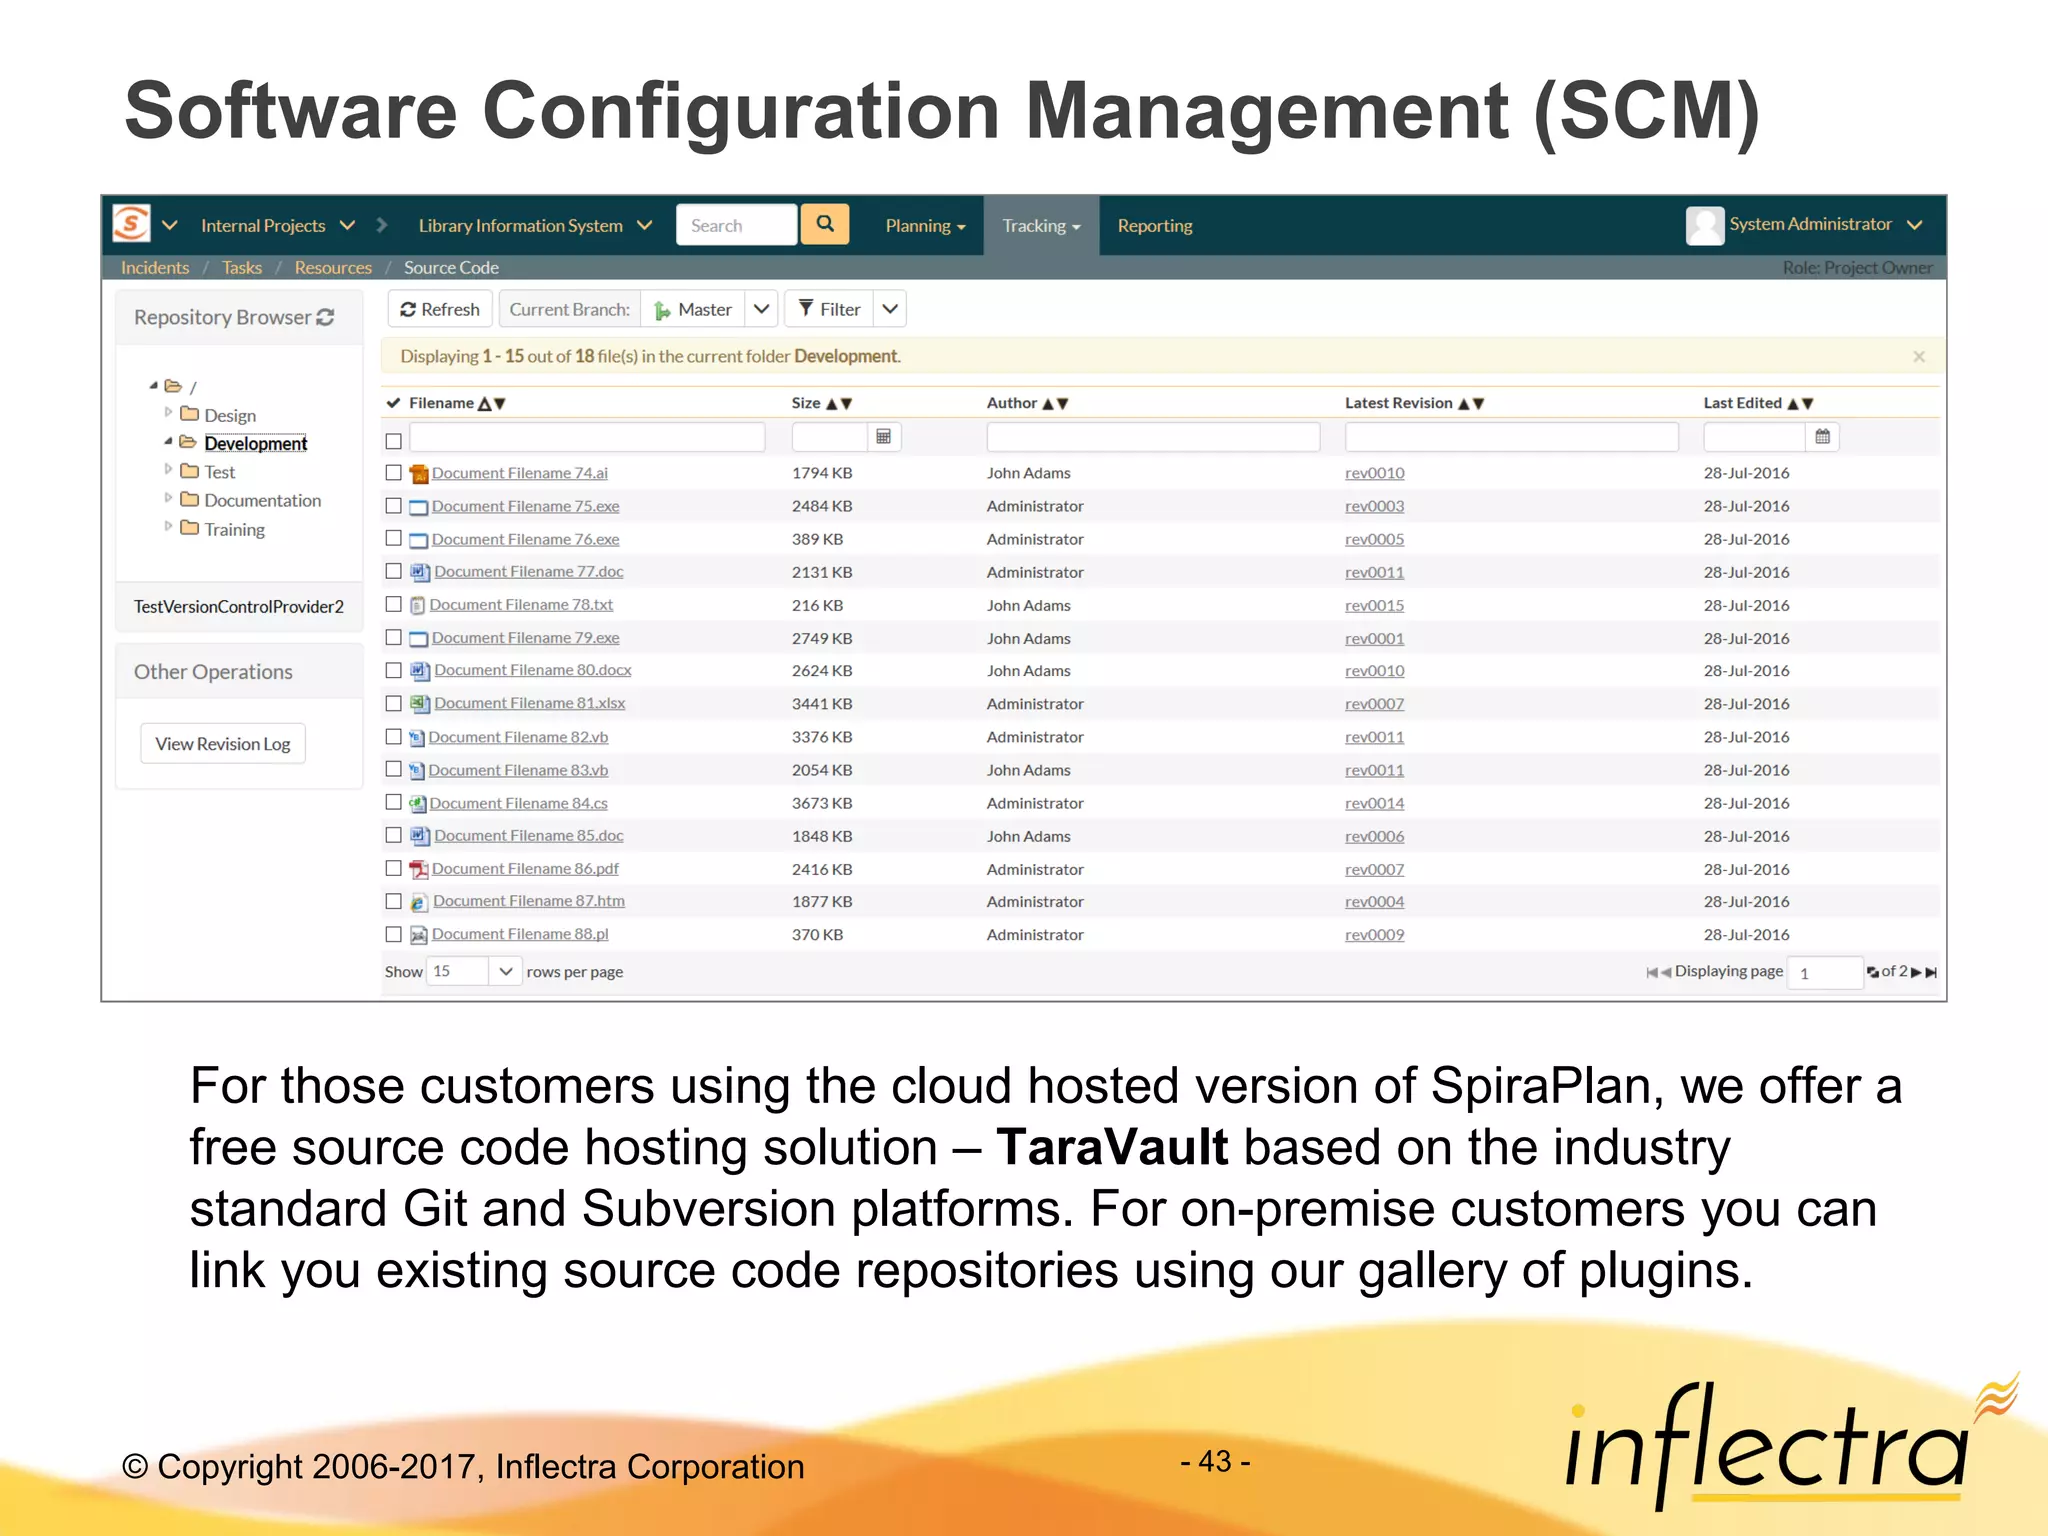Image resolution: width=2048 pixels, height=1536 pixels.
Task: Open the Last Edited calendar icon
Action: pyautogui.click(x=1822, y=437)
